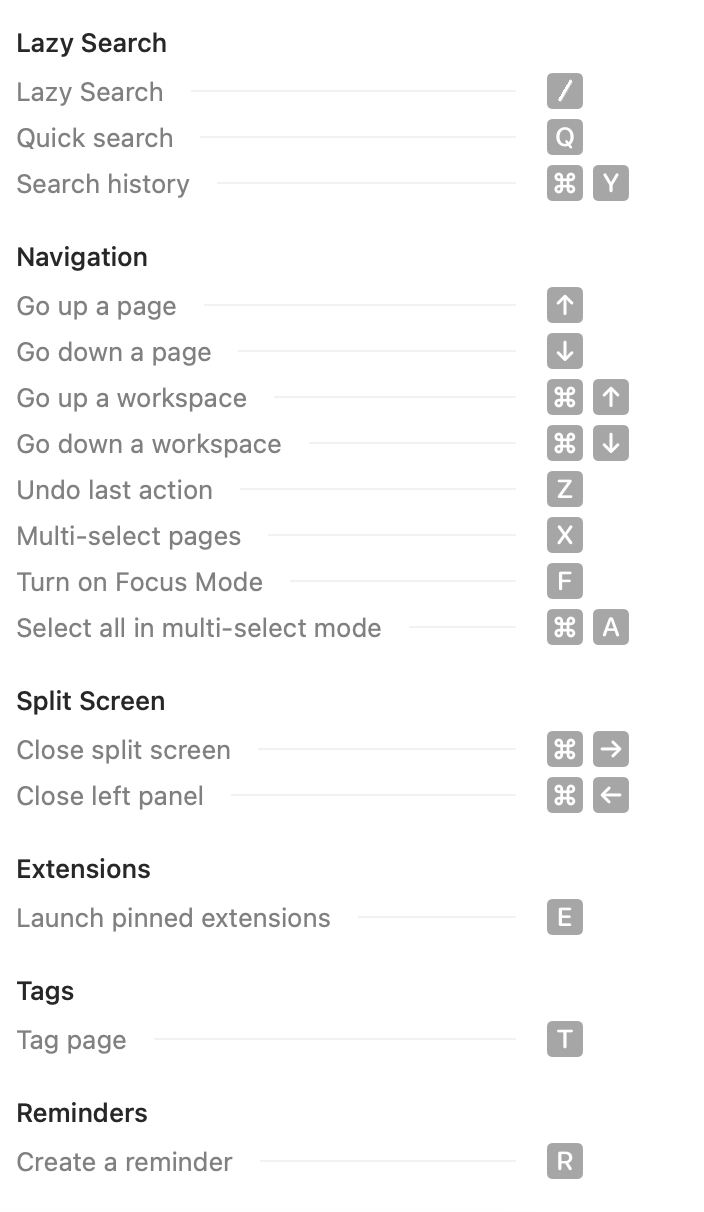Image resolution: width=704 pixels, height=1212 pixels.
Task: Click the Z key icon for Undo last action
Action: [565, 490]
